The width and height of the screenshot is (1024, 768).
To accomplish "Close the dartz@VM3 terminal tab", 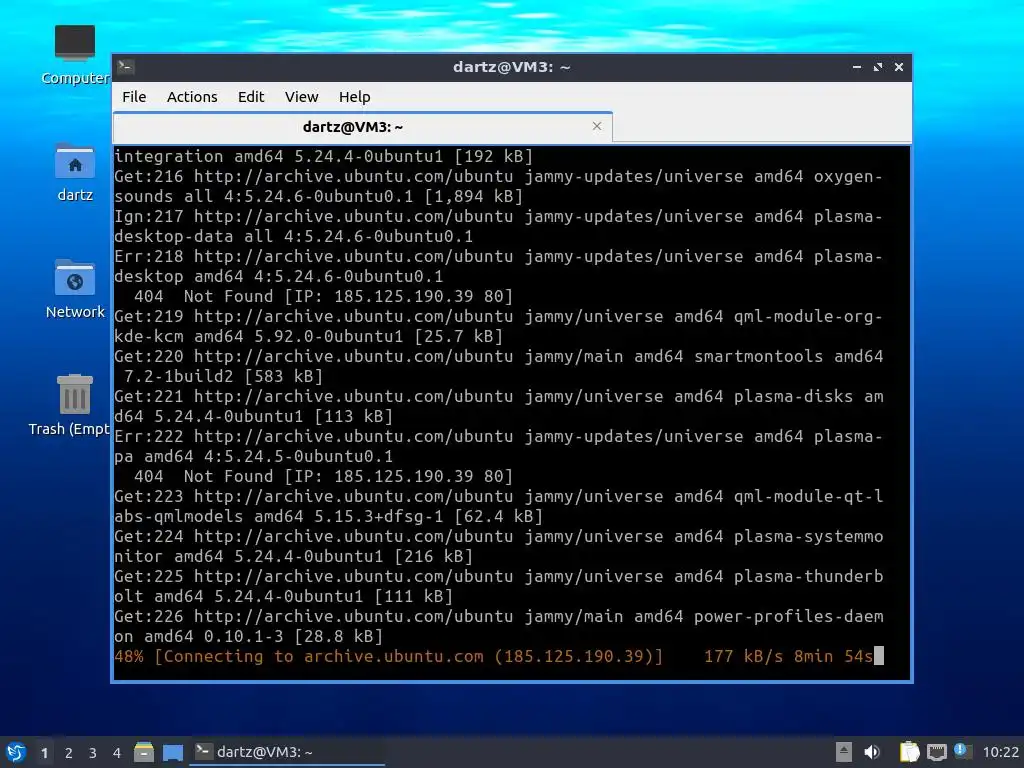I will point(597,126).
